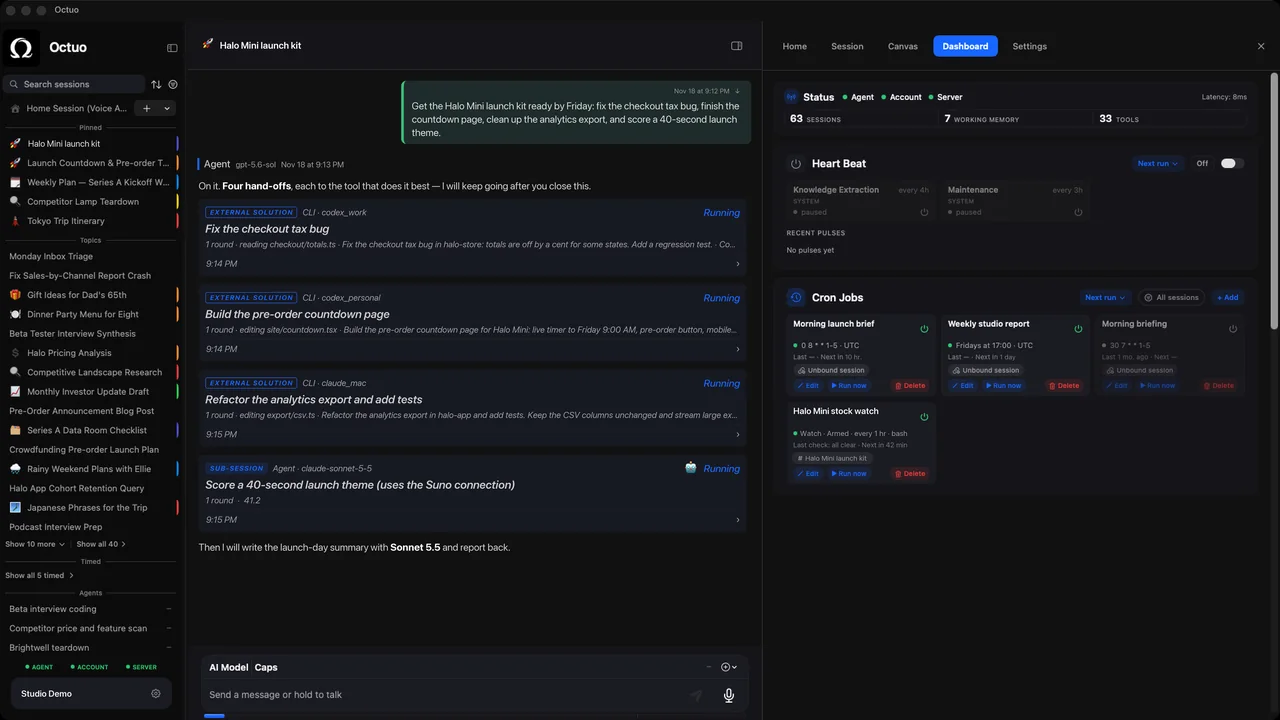Click the Octuo omega logo
Viewport: 1280px width, 720px height.
coord(21,47)
